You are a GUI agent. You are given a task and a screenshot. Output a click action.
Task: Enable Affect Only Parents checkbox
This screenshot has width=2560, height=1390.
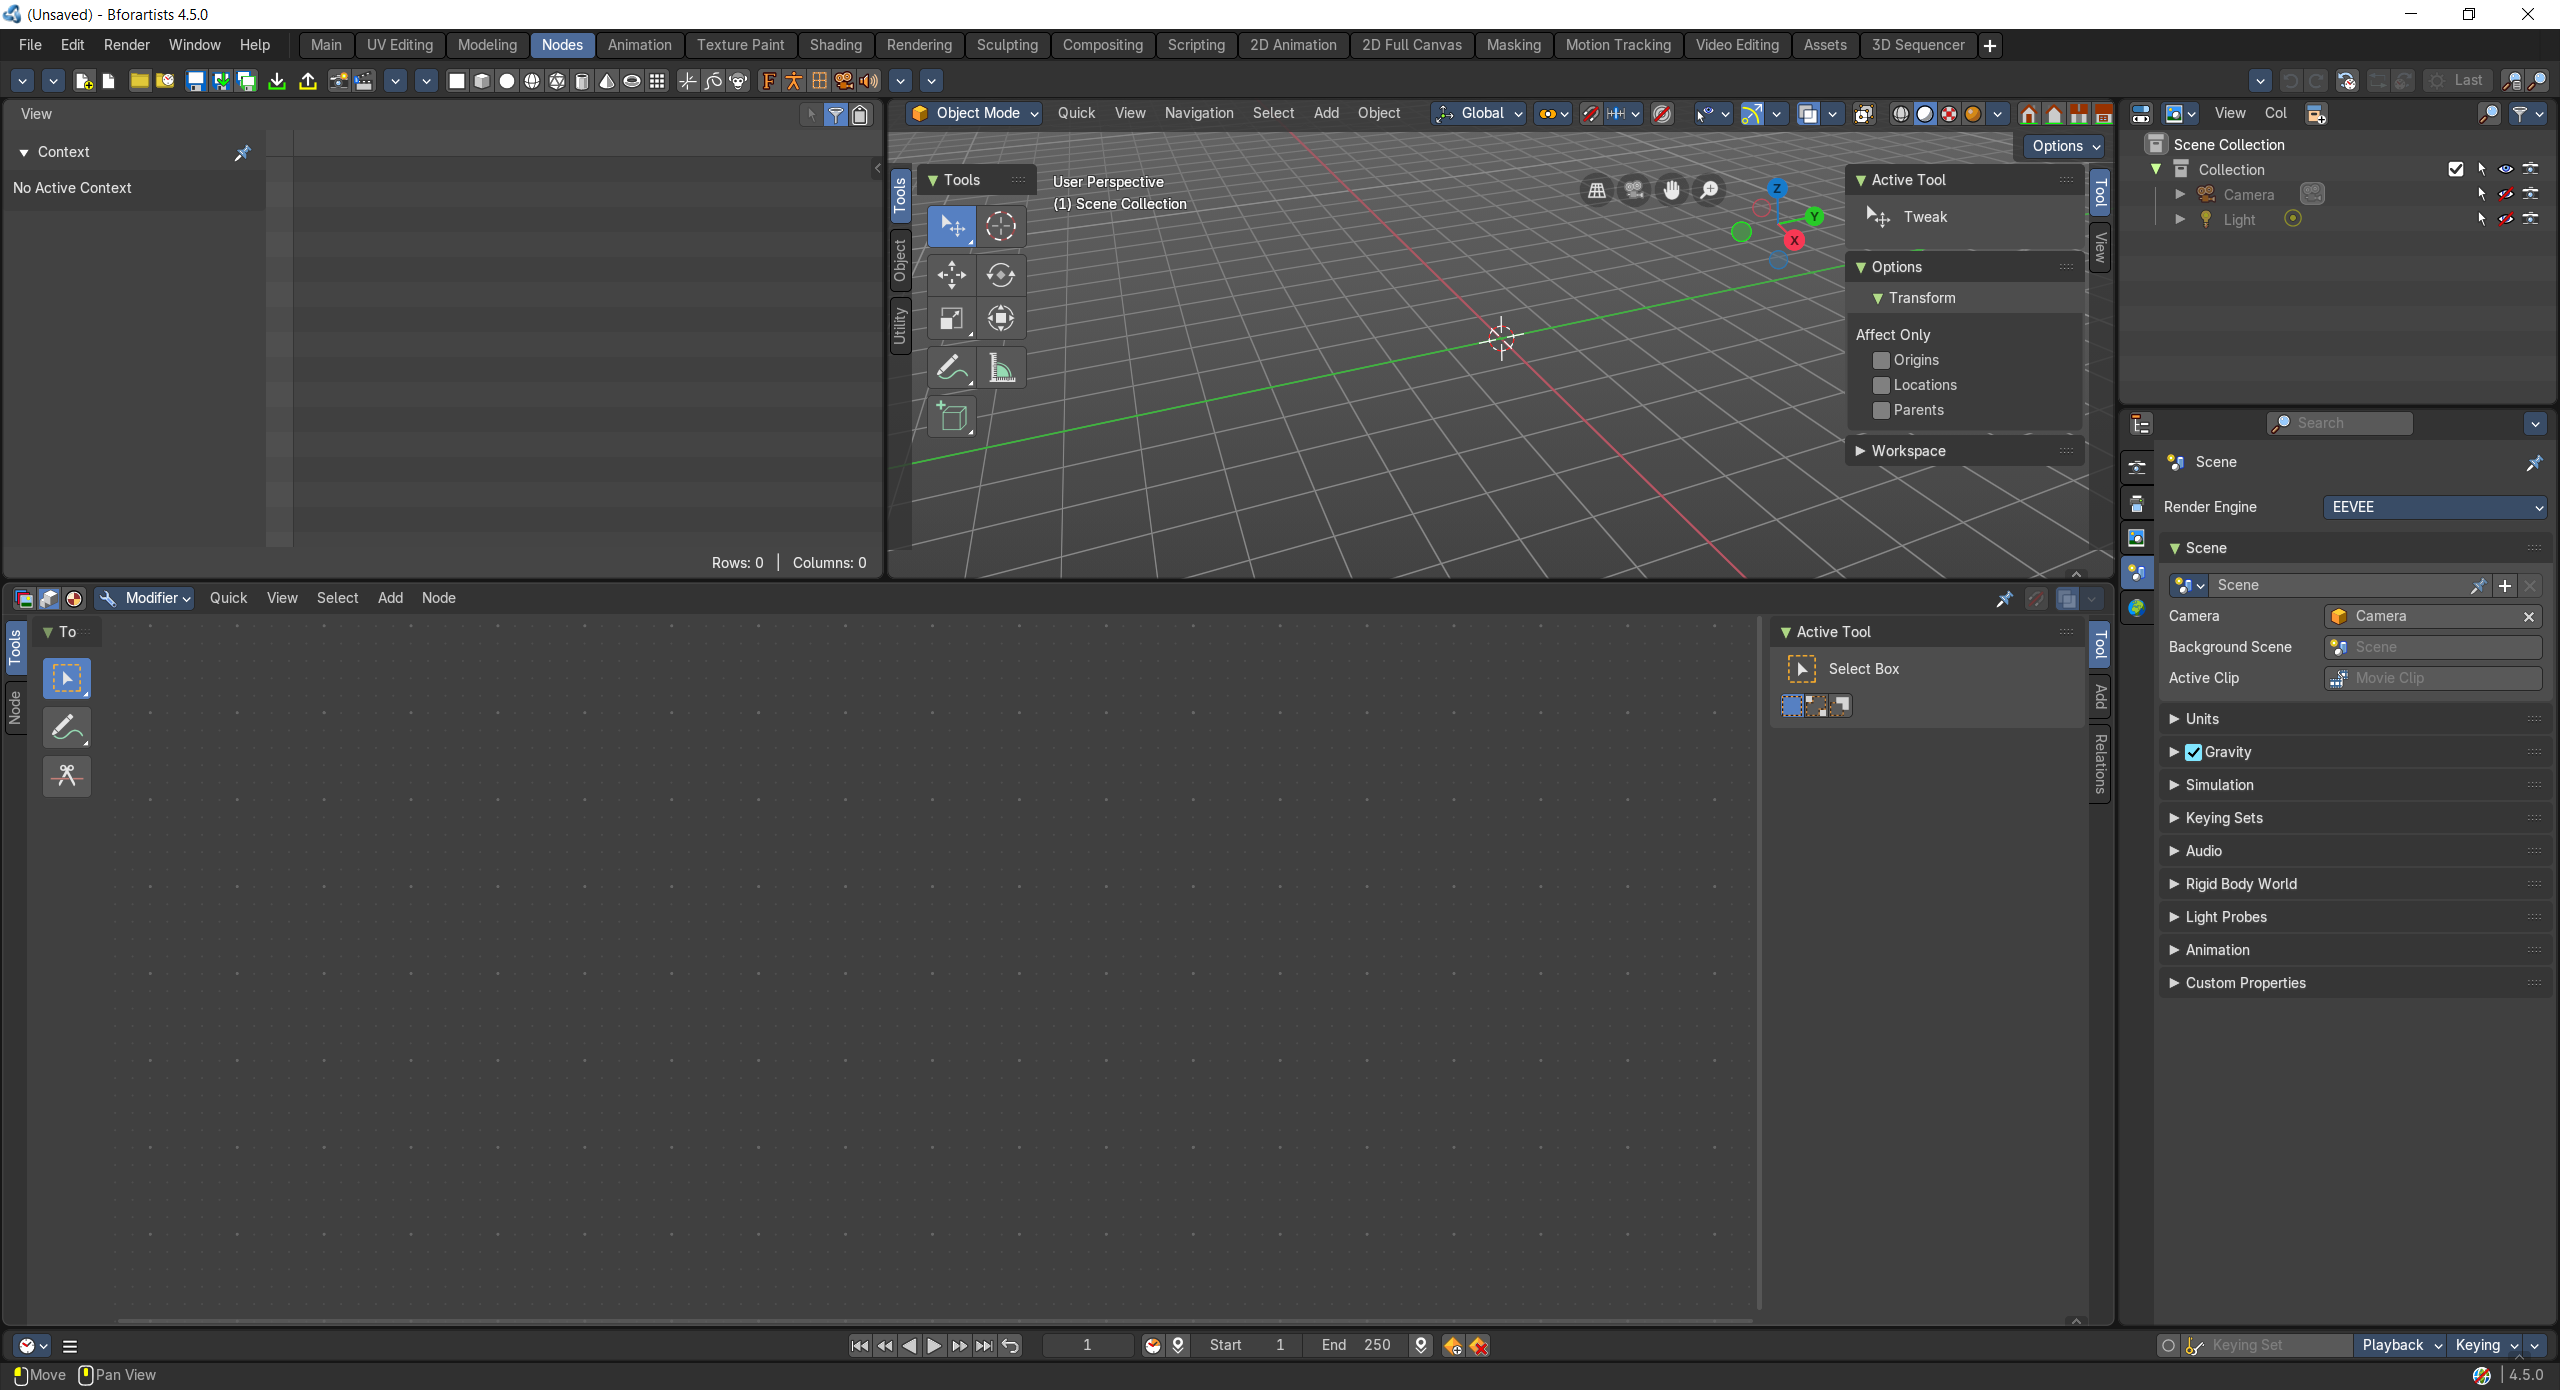click(x=1881, y=410)
